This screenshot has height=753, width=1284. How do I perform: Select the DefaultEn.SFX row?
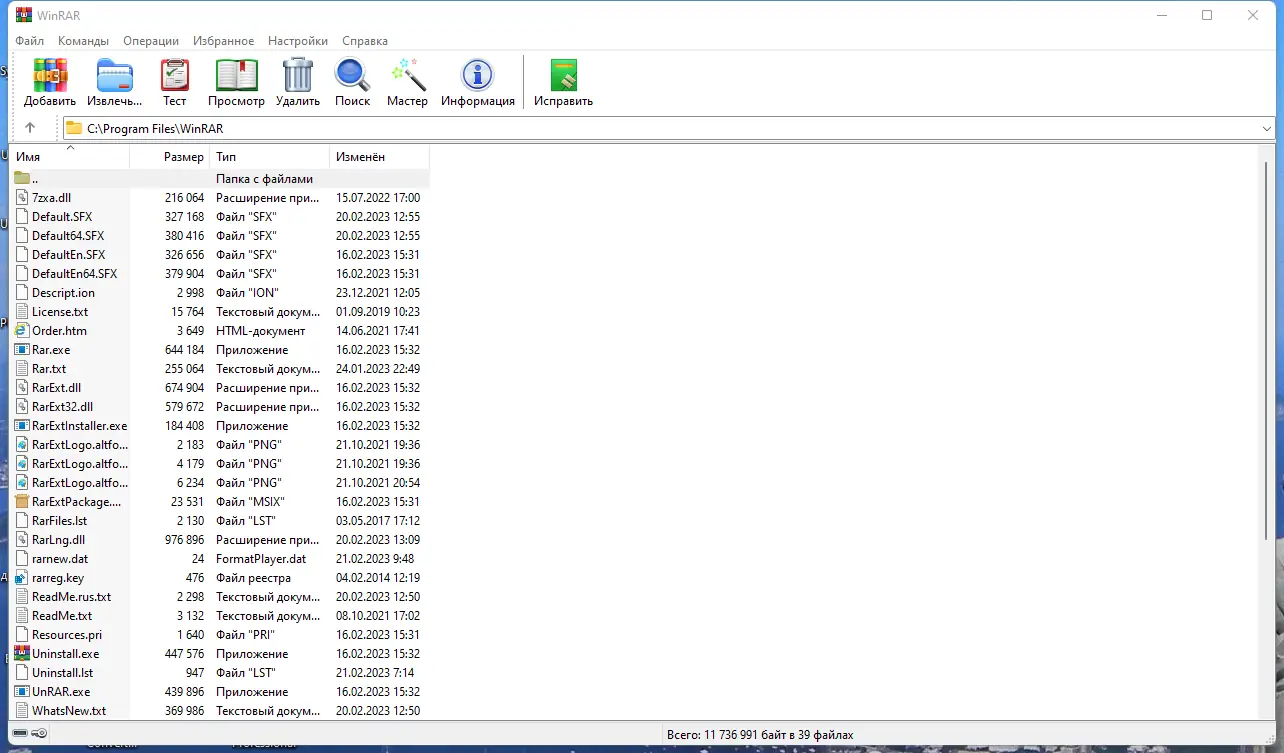coord(220,255)
